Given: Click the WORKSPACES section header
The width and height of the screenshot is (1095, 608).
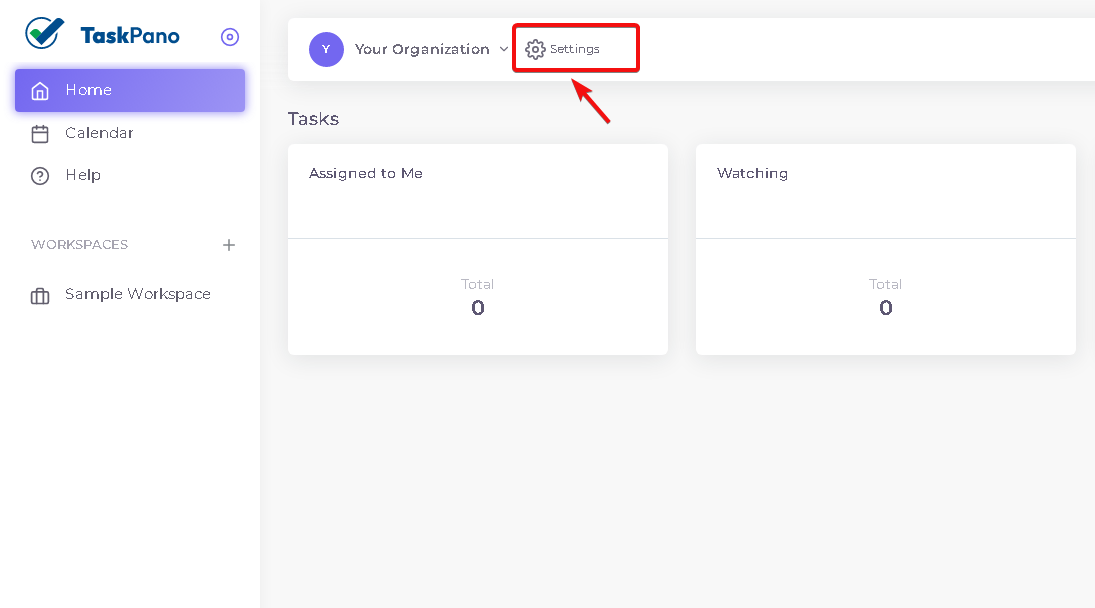Looking at the screenshot, I should (80, 245).
